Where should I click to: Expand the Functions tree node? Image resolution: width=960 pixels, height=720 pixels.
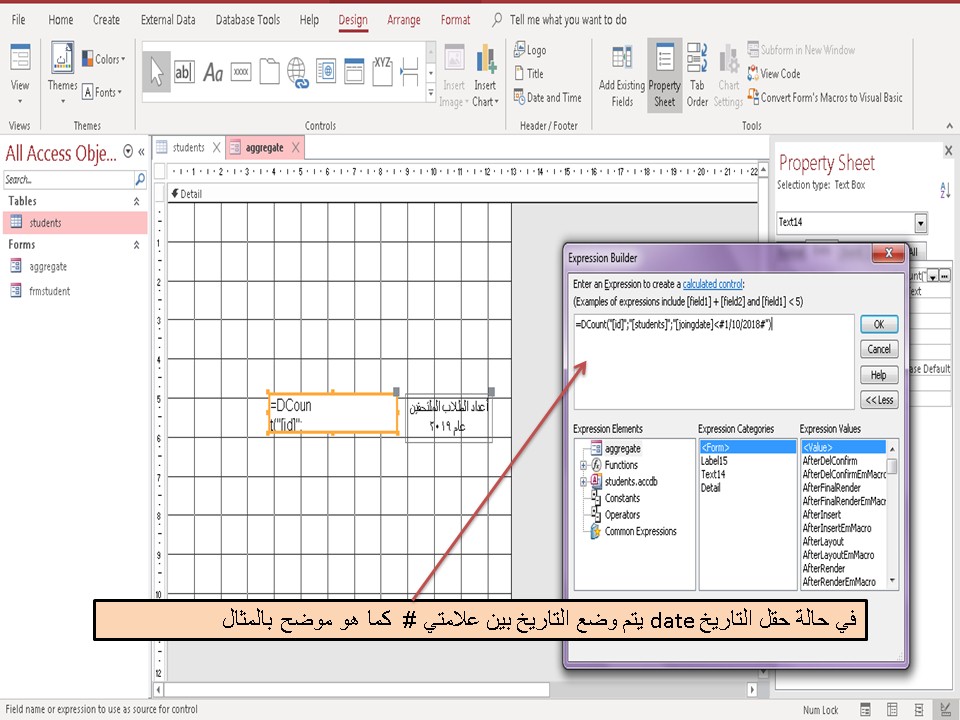[583, 465]
